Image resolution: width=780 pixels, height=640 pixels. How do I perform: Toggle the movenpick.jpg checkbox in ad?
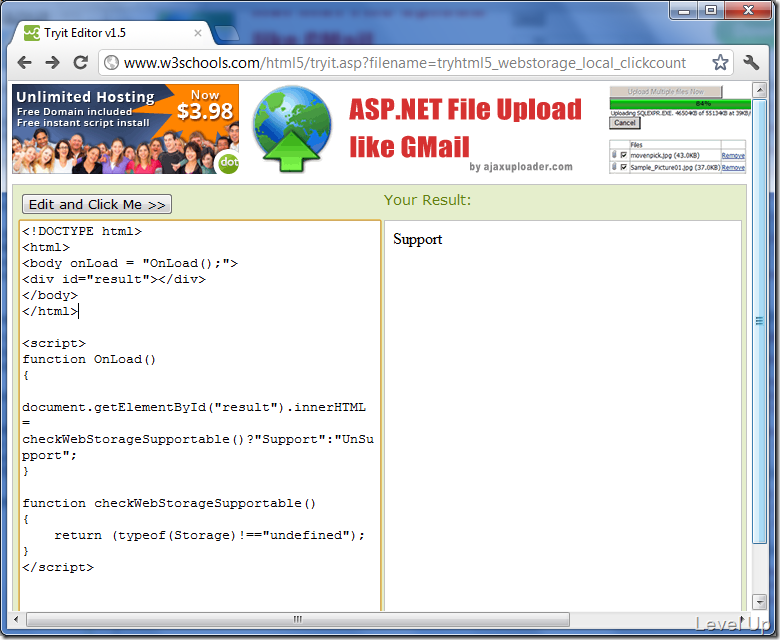point(623,155)
